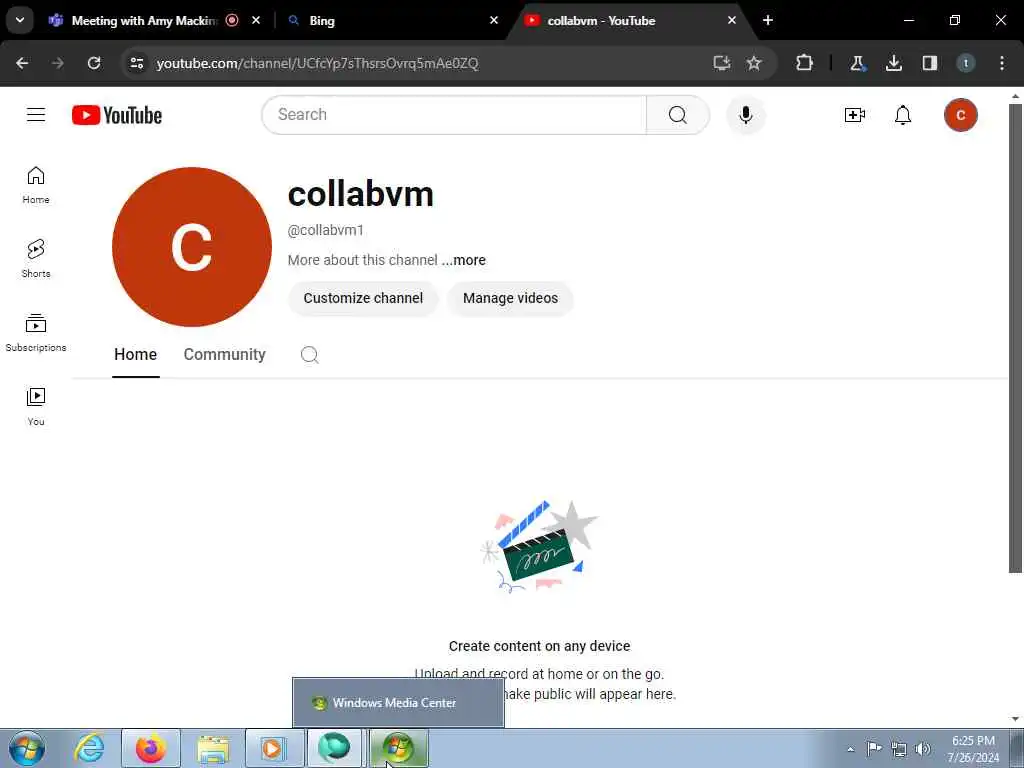The width and height of the screenshot is (1024, 768).
Task: Click the channel search magnifier icon
Action: coord(310,355)
